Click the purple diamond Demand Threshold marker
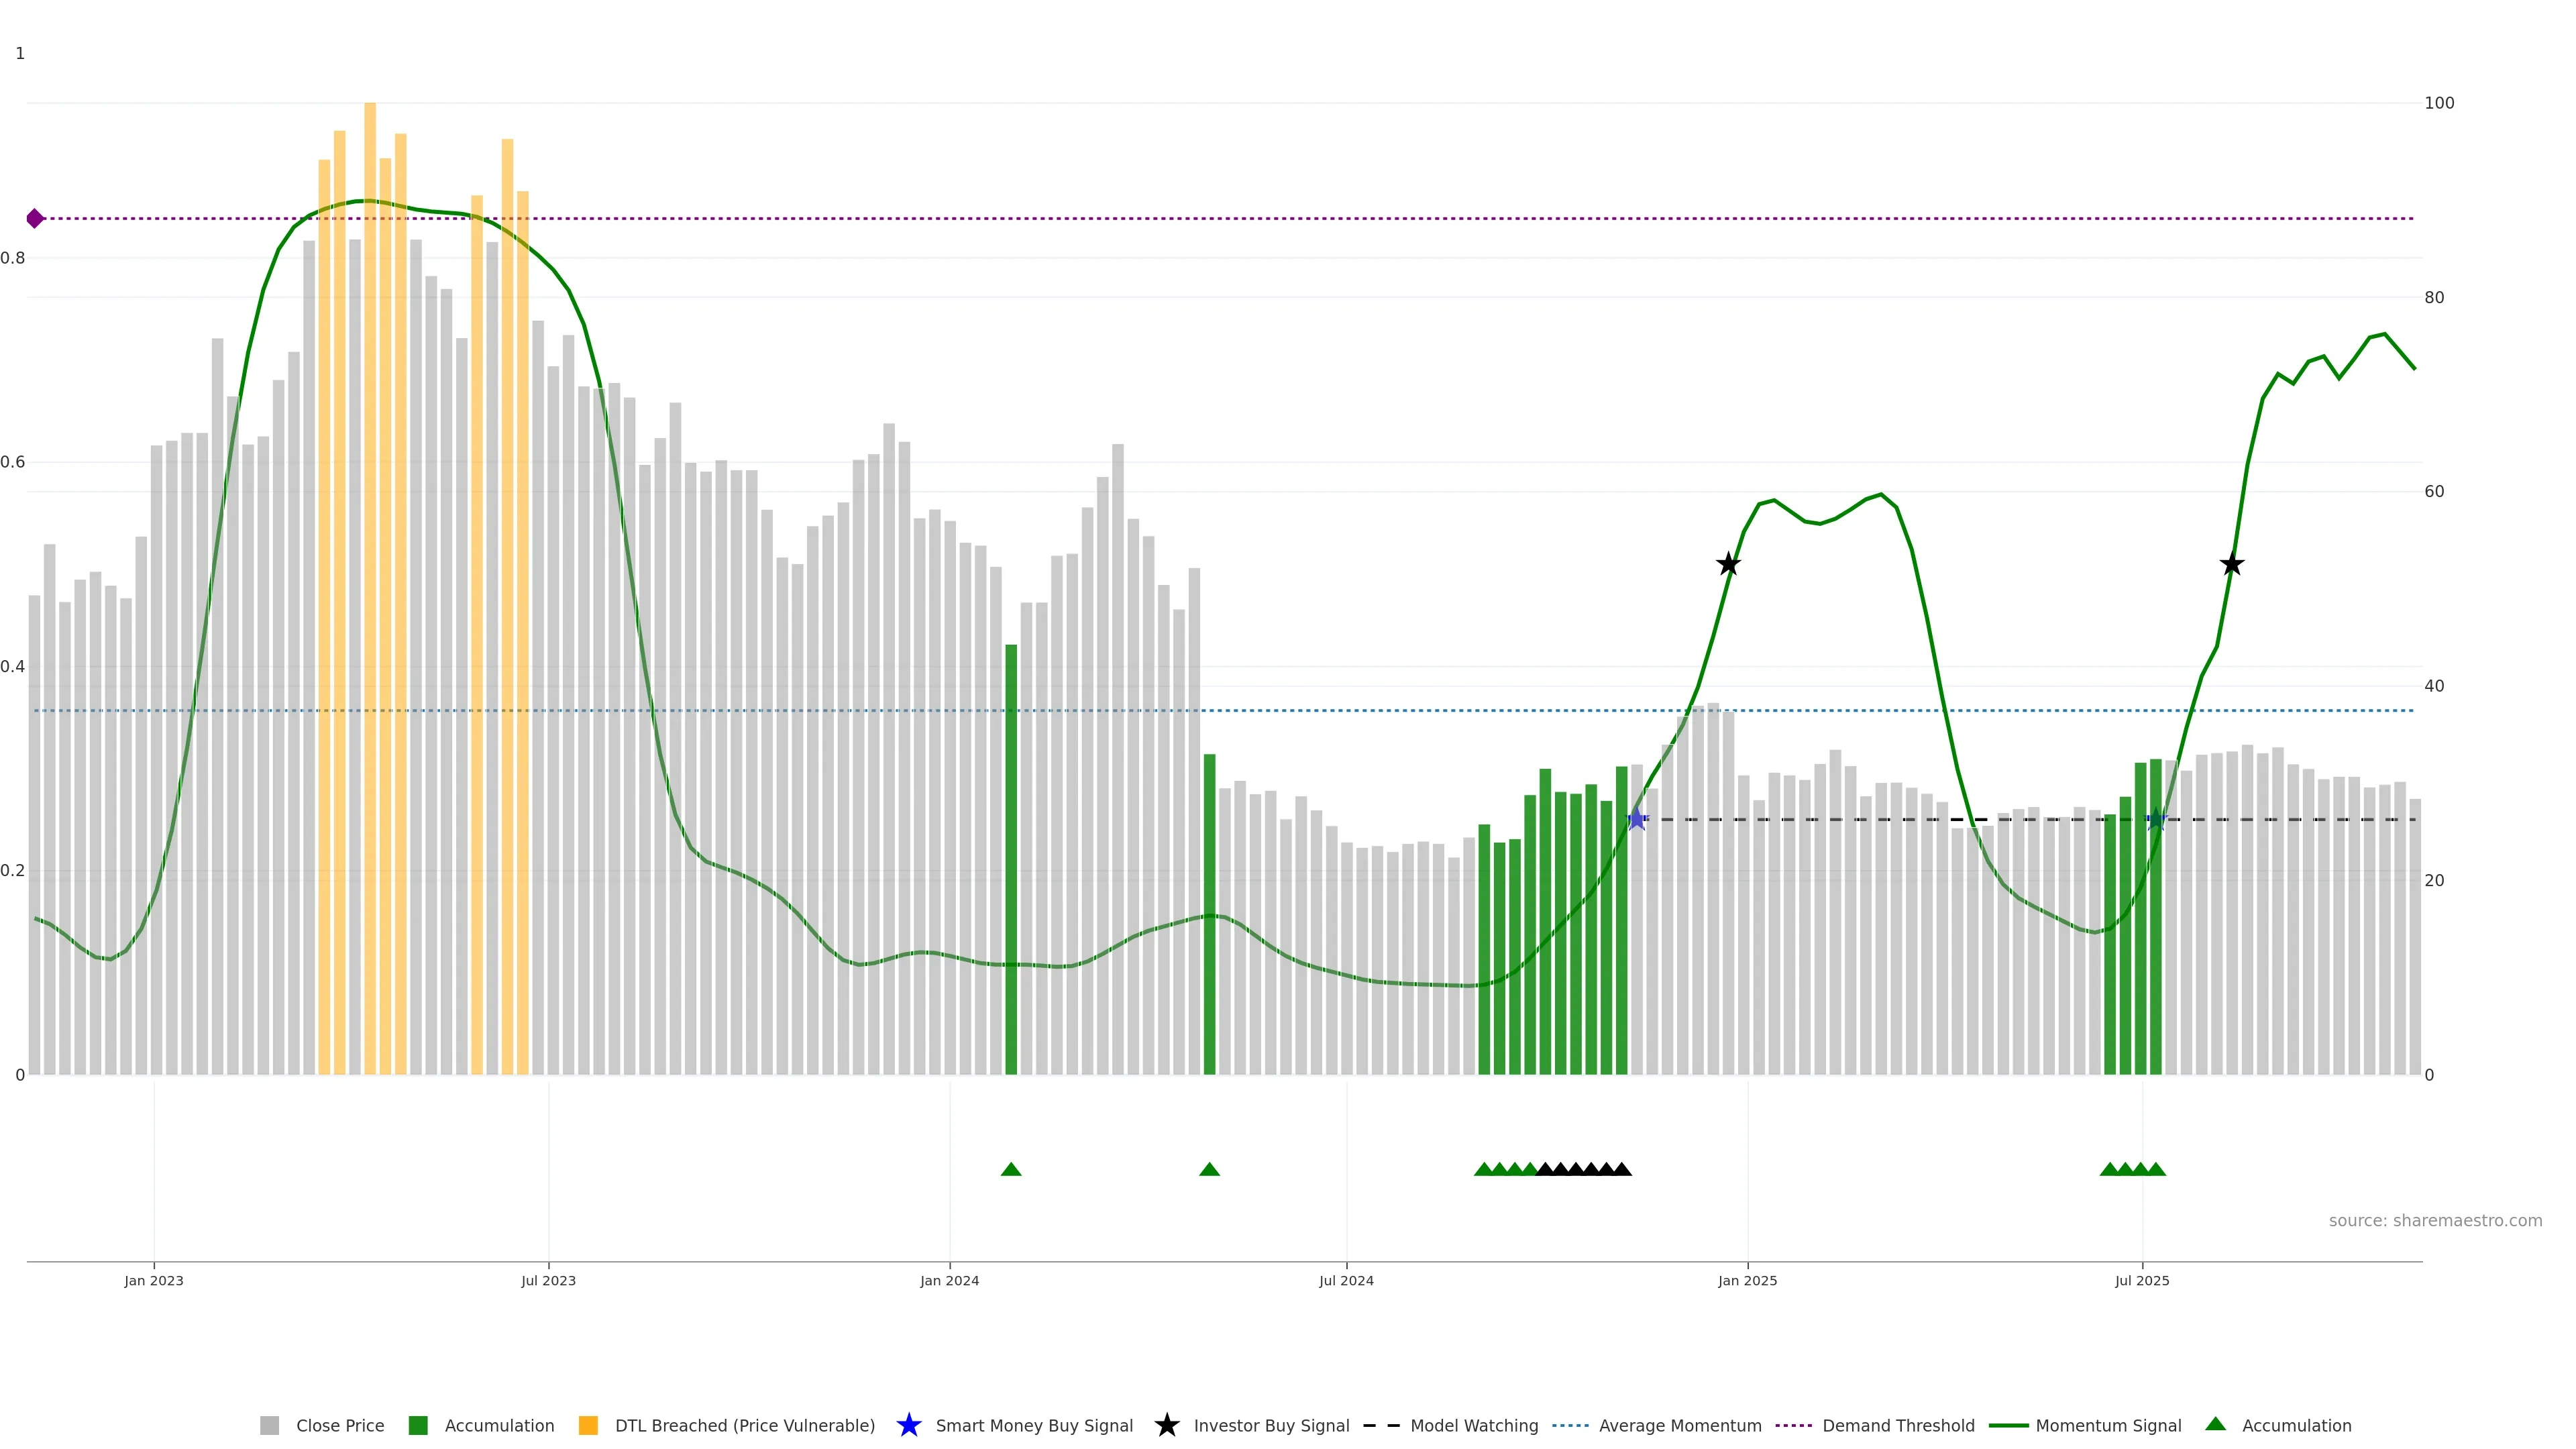 [x=35, y=218]
